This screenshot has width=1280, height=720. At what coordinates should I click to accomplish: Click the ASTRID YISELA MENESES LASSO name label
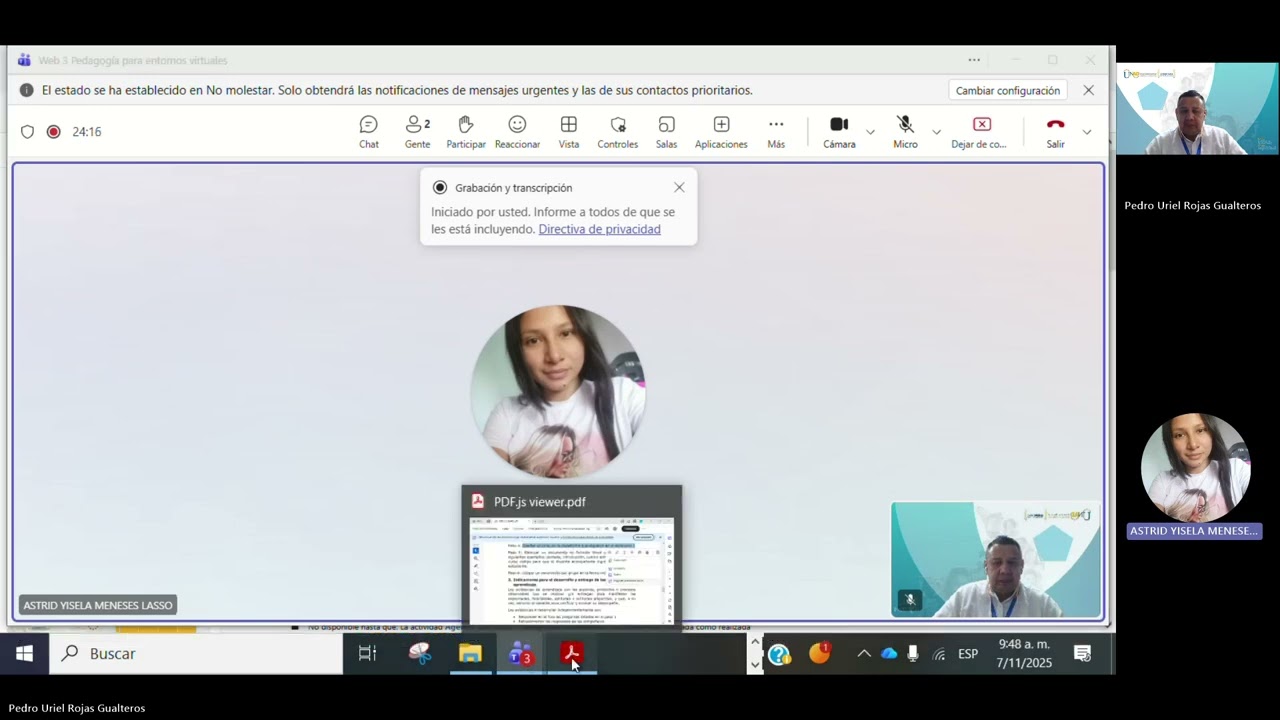(98, 605)
